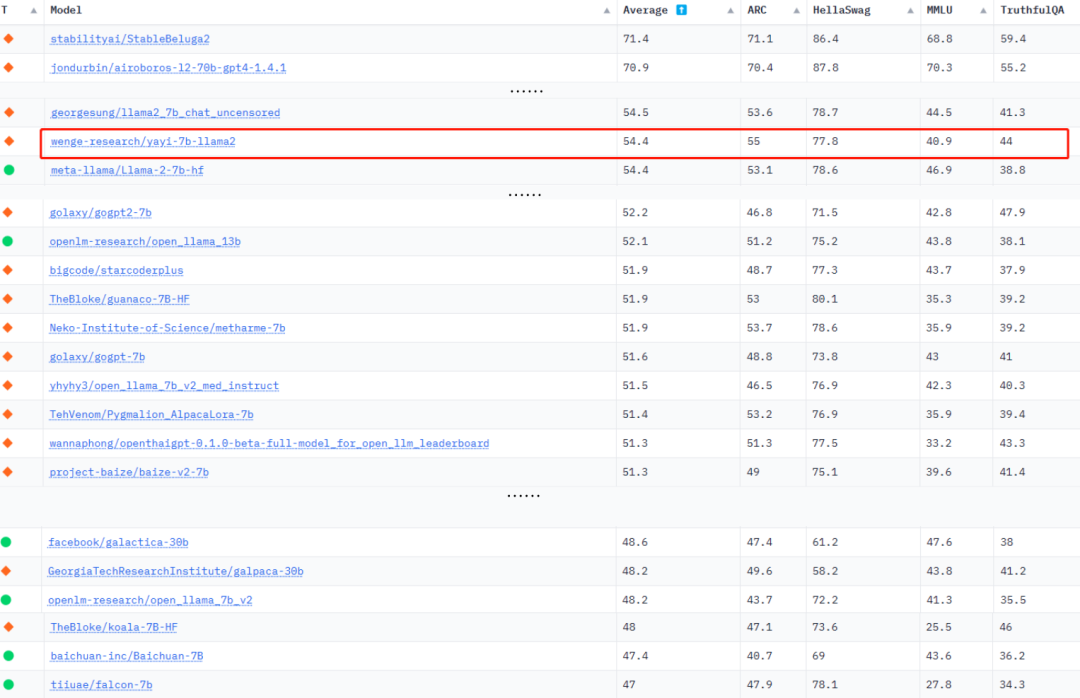
Task: Click the green circle beside tiiuae/falcon-7b
Action: [9, 685]
